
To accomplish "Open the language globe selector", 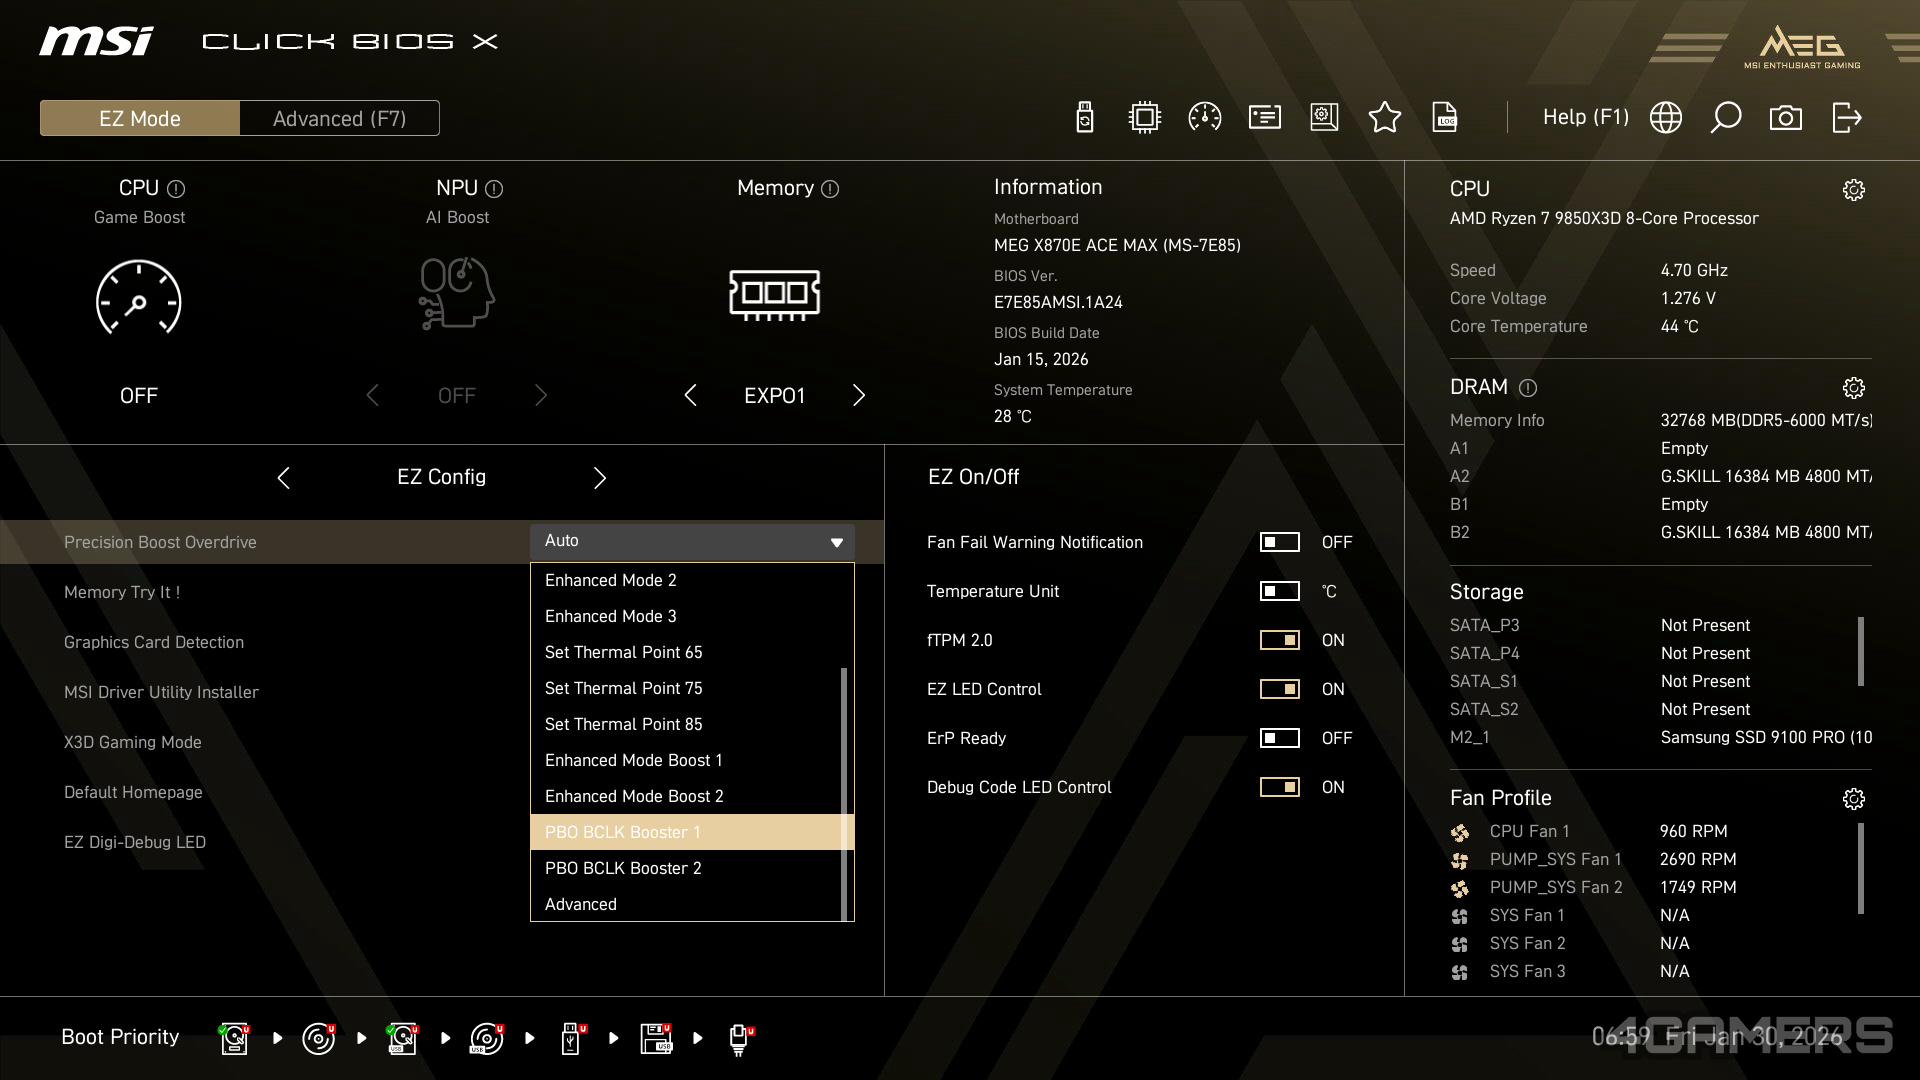I will click(x=1666, y=117).
